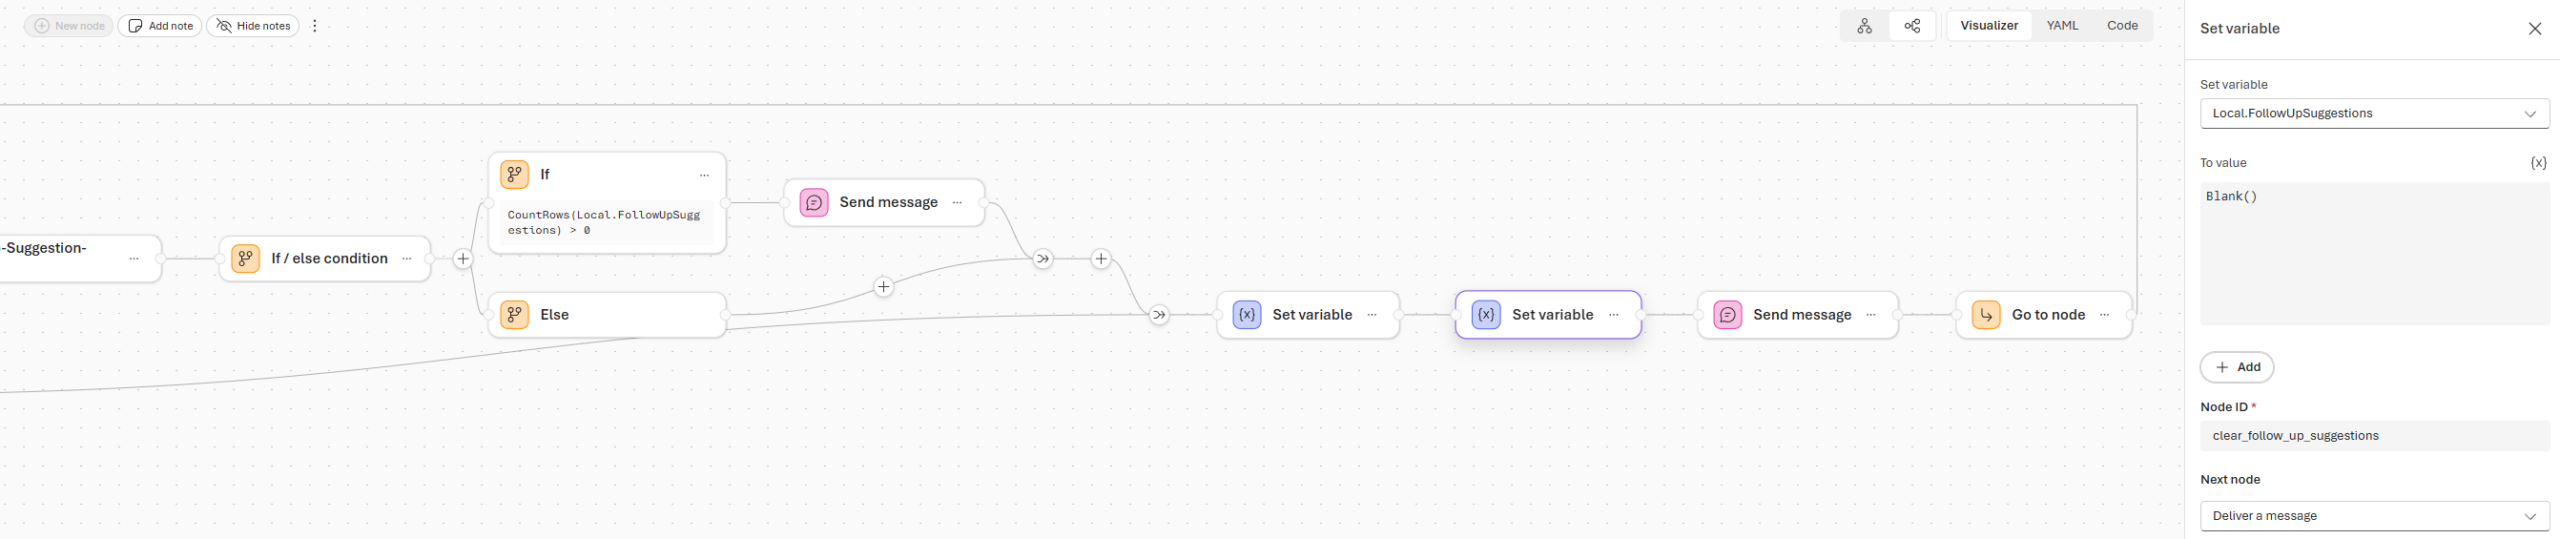Switch to the YAML tab
2560x539 pixels.
[2062, 26]
